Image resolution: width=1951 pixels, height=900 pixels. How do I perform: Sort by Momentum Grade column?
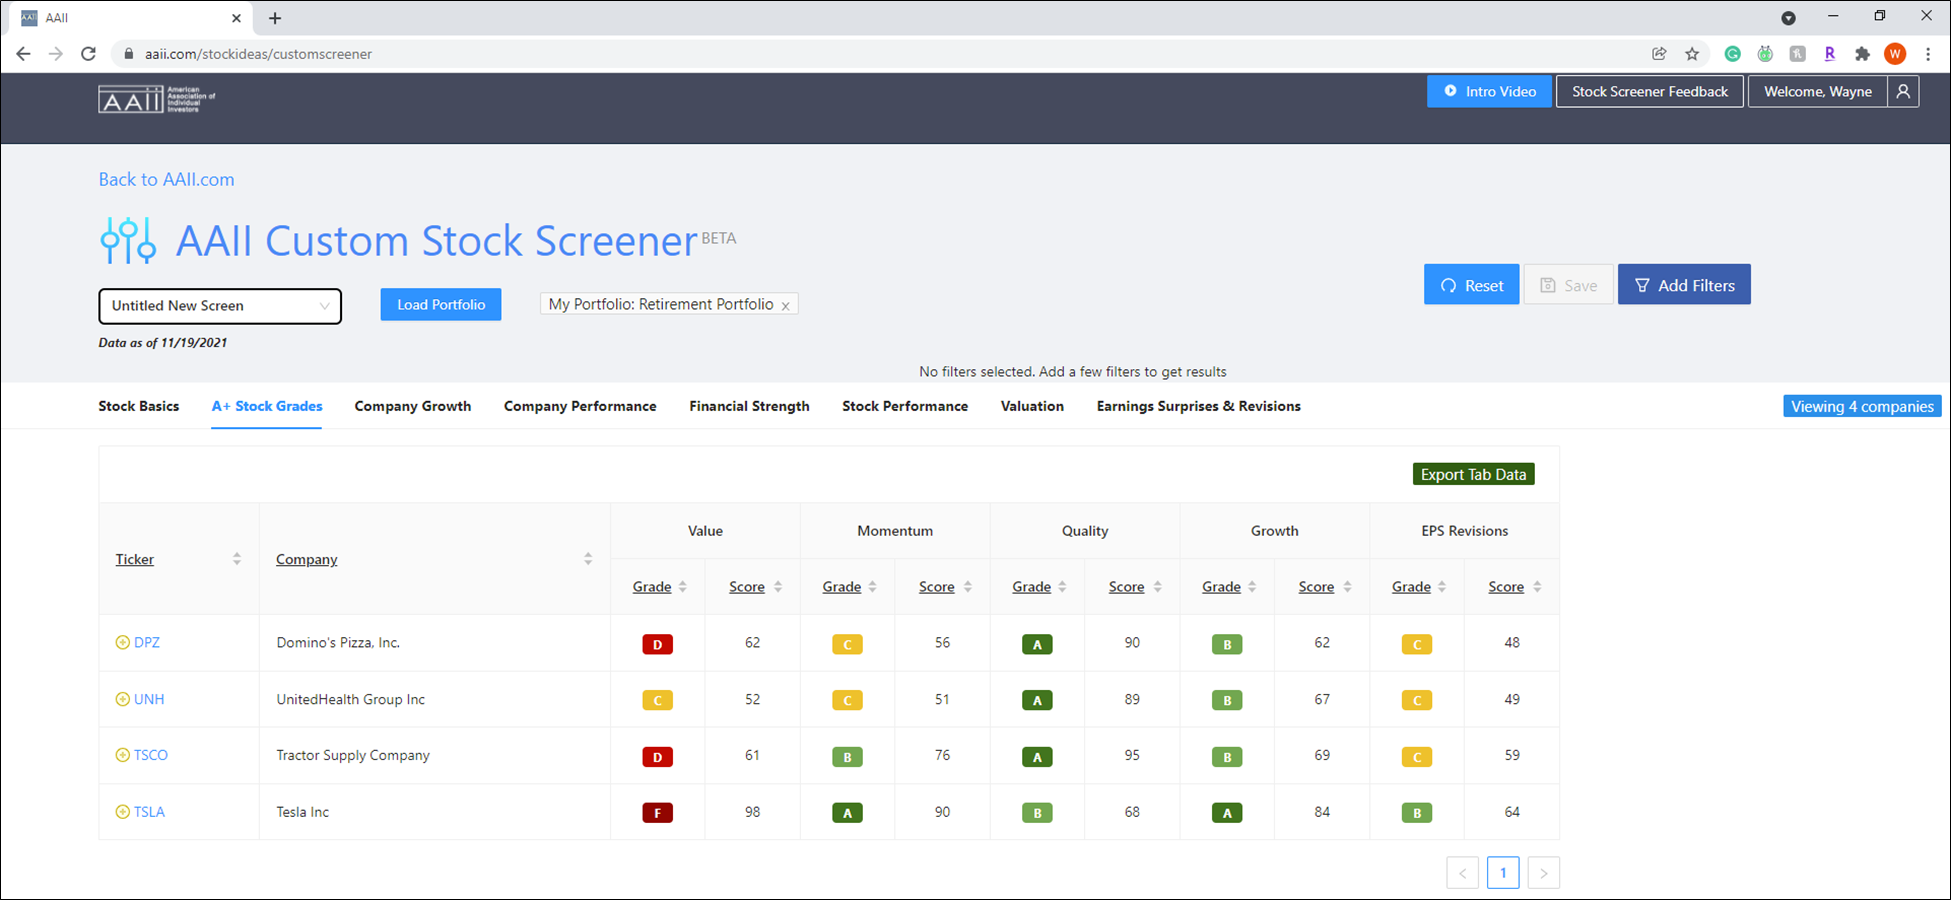[x=873, y=587]
